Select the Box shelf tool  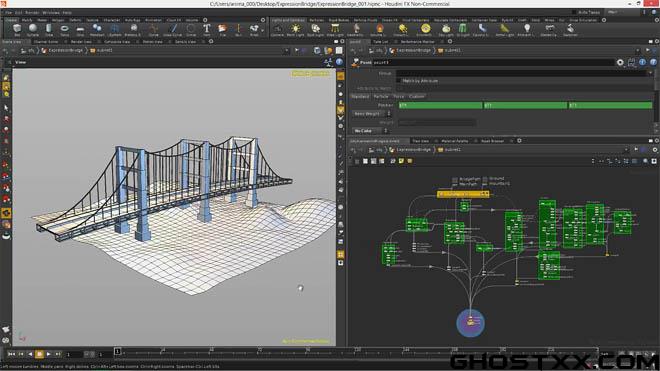17,29
